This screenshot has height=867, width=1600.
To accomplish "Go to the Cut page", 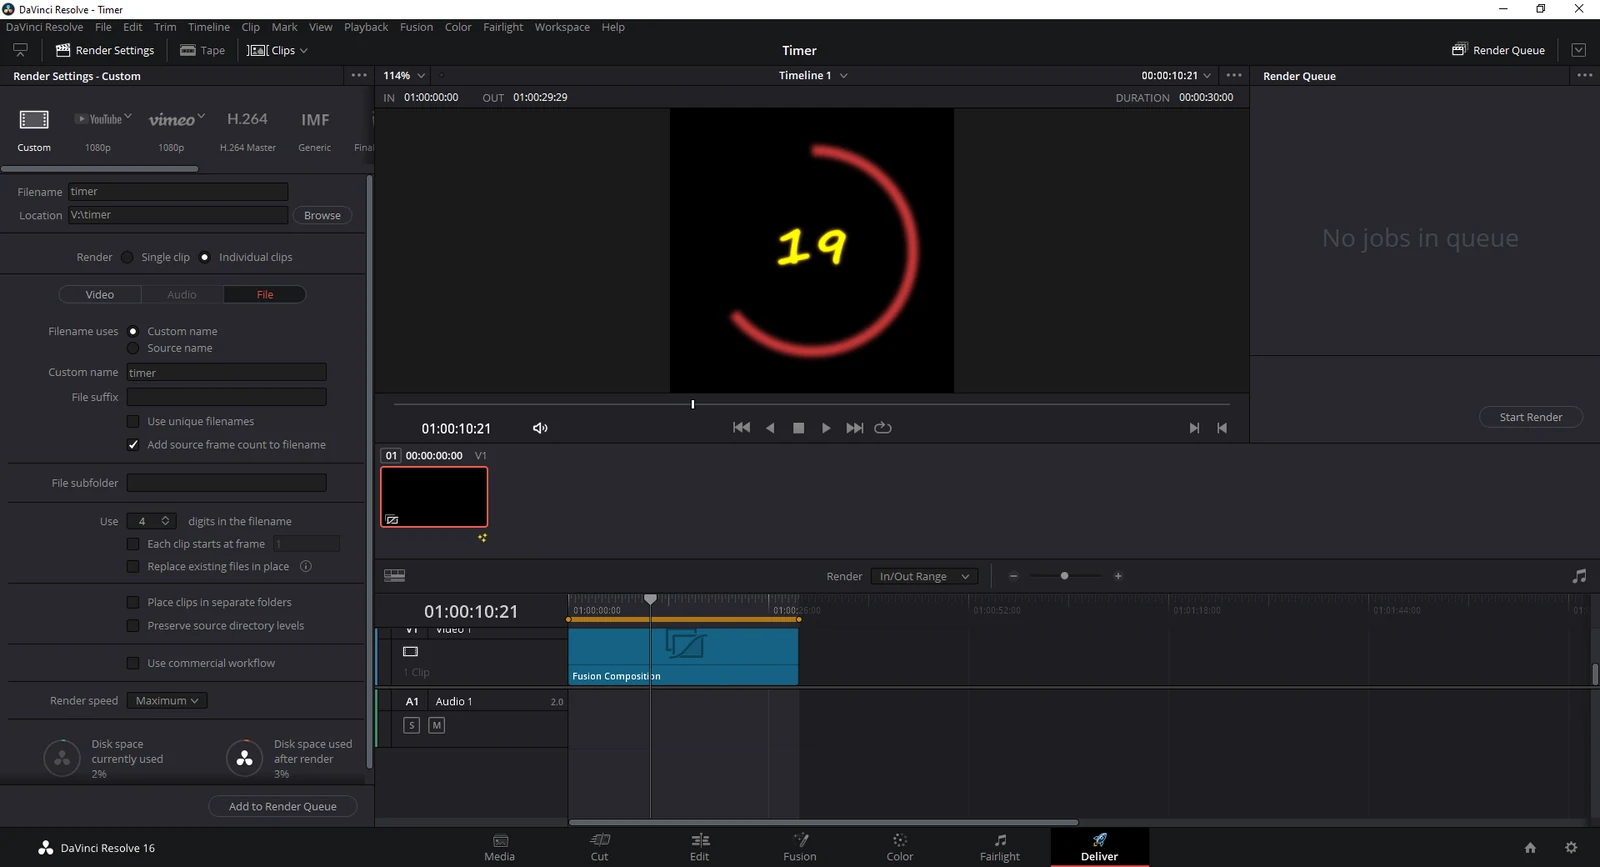I will point(600,847).
